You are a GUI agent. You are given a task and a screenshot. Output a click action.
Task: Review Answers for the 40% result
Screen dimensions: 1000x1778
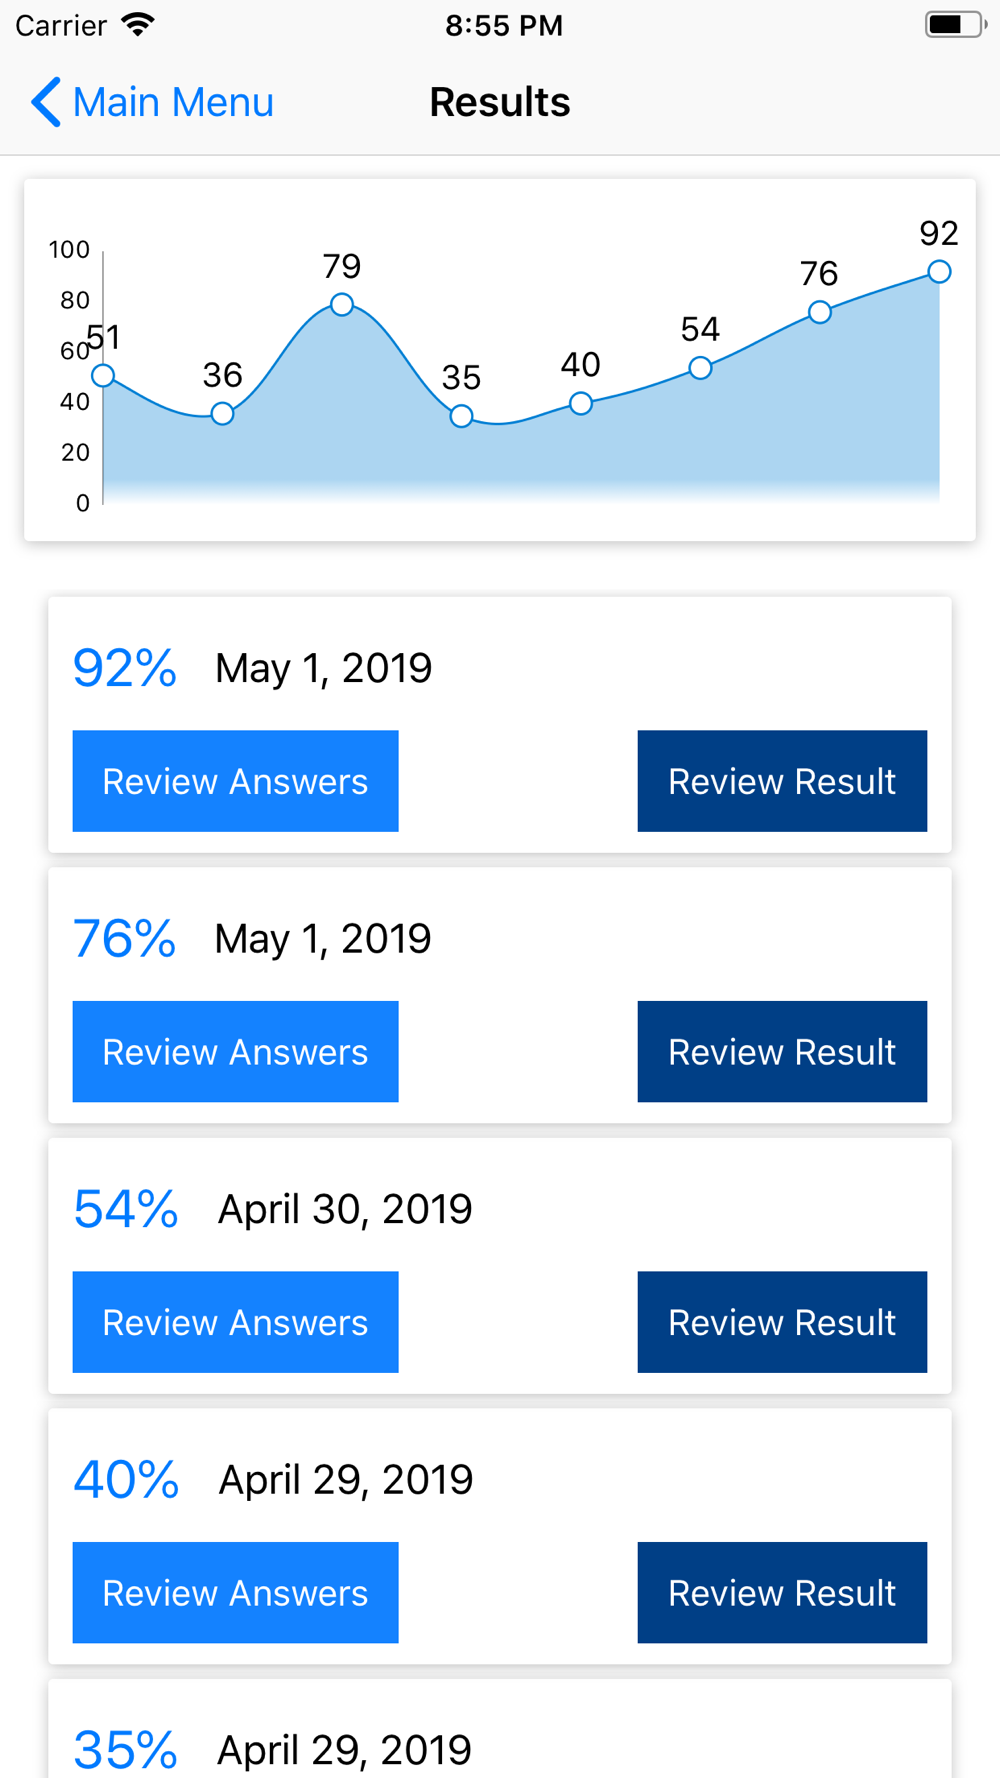coord(235,1592)
